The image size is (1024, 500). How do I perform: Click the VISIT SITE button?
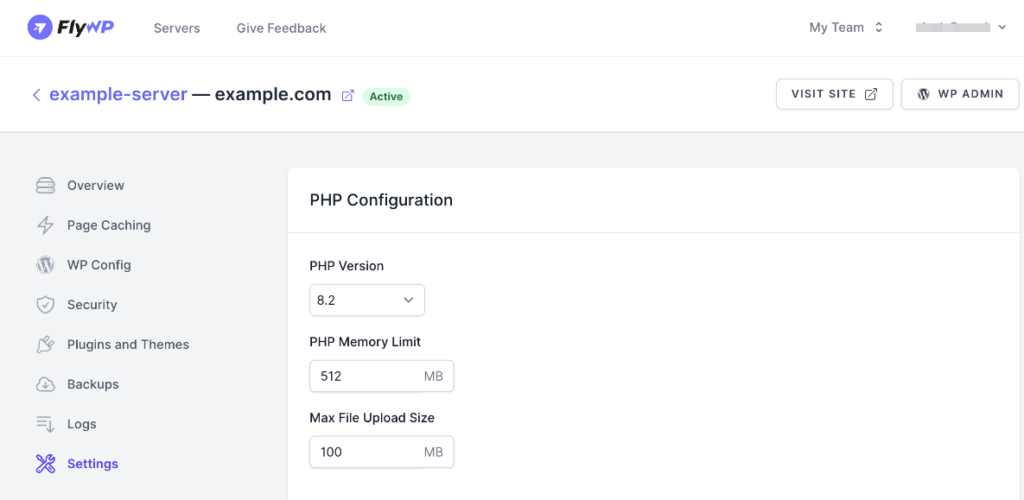(x=835, y=94)
